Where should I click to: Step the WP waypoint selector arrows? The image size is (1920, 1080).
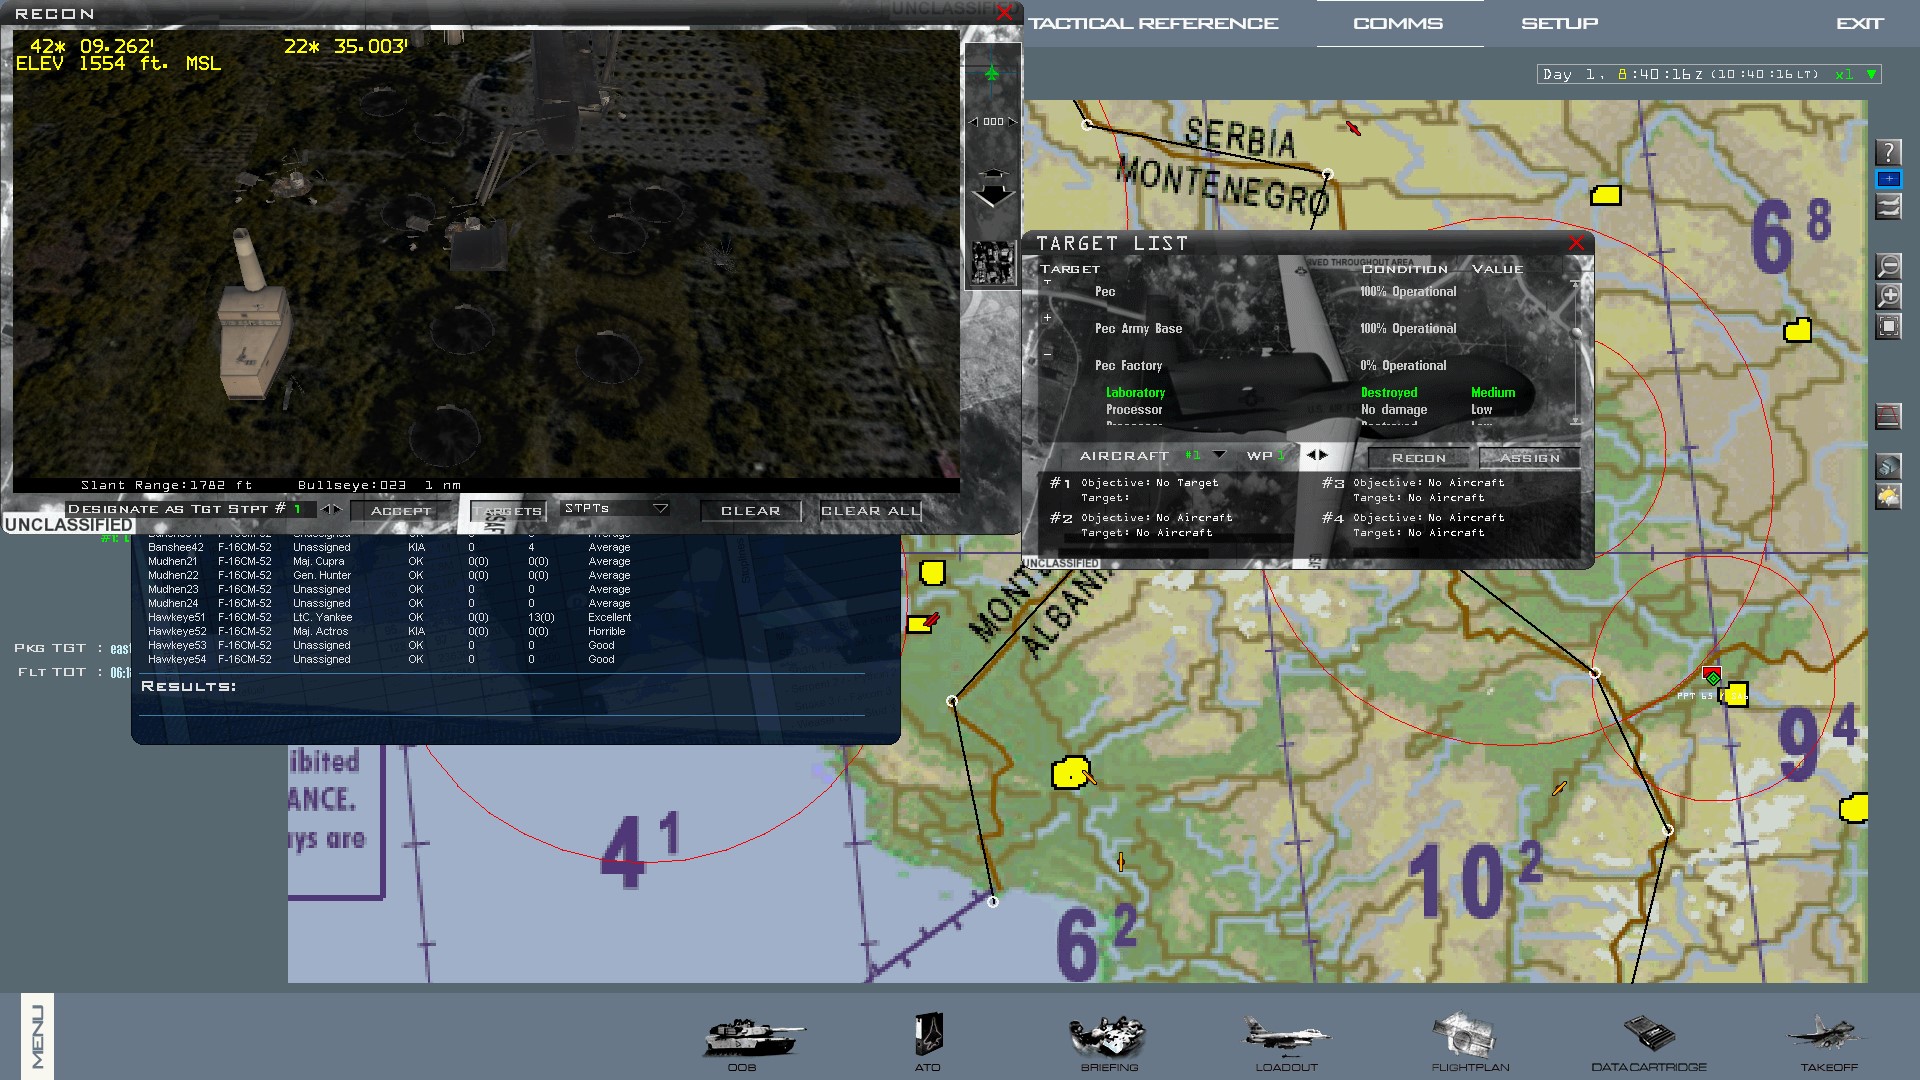pyautogui.click(x=1318, y=455)
